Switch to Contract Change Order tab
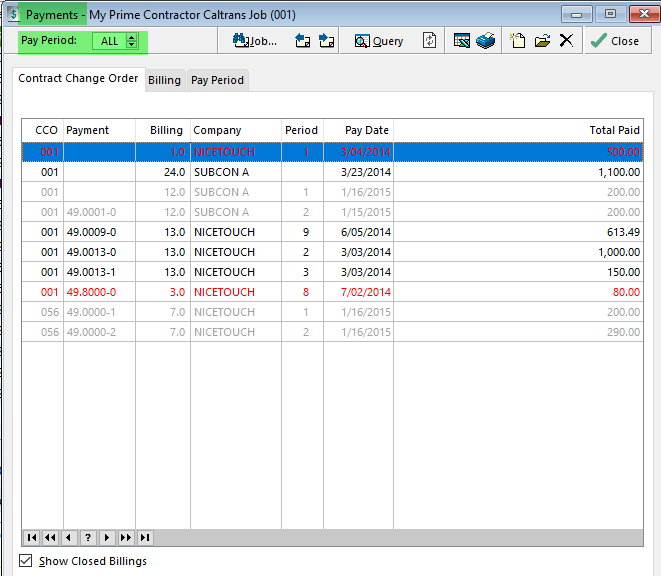Image resolution: width=661 pixels, height=576 pixels. point(78,78)
